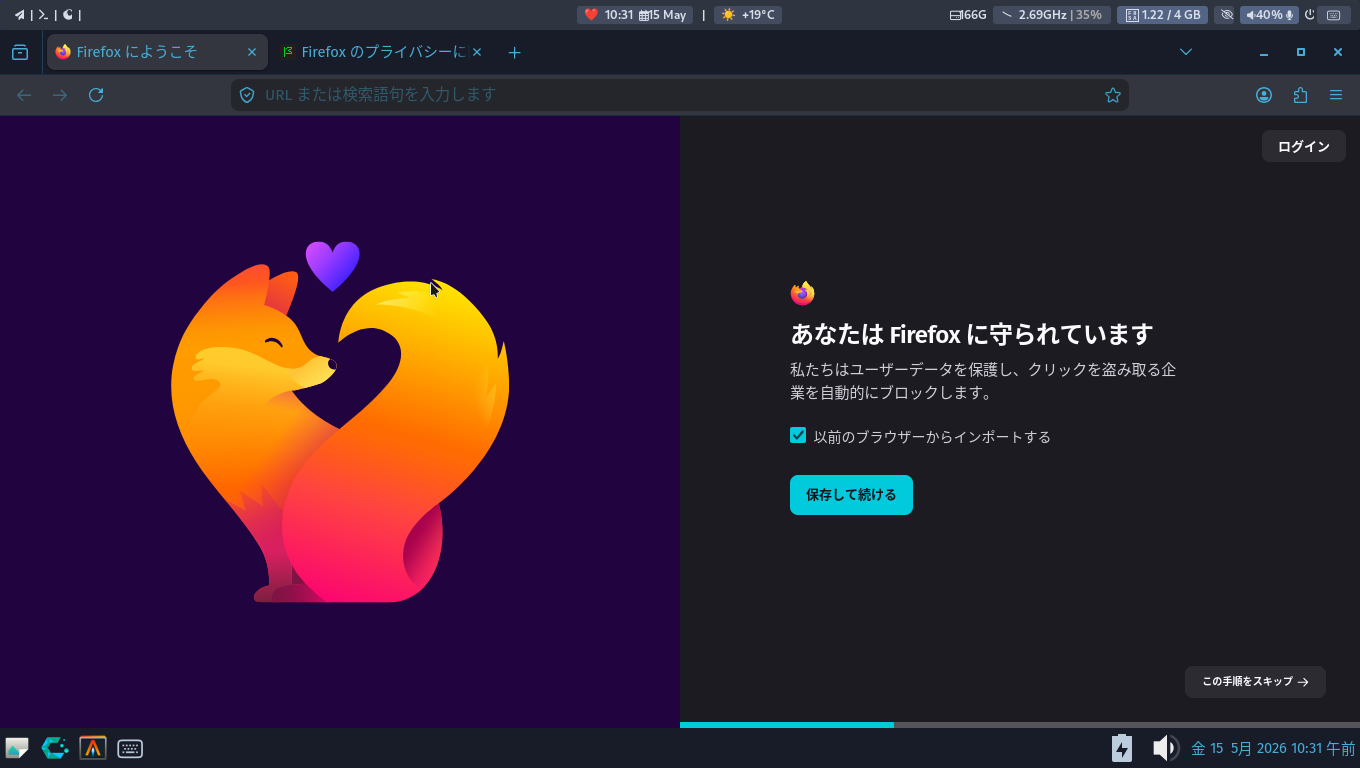Open the on-screen keyboard icon in taskbar
Image resolution: width=1360 pixels, height=768 pixels.
[x=130, y=748]
